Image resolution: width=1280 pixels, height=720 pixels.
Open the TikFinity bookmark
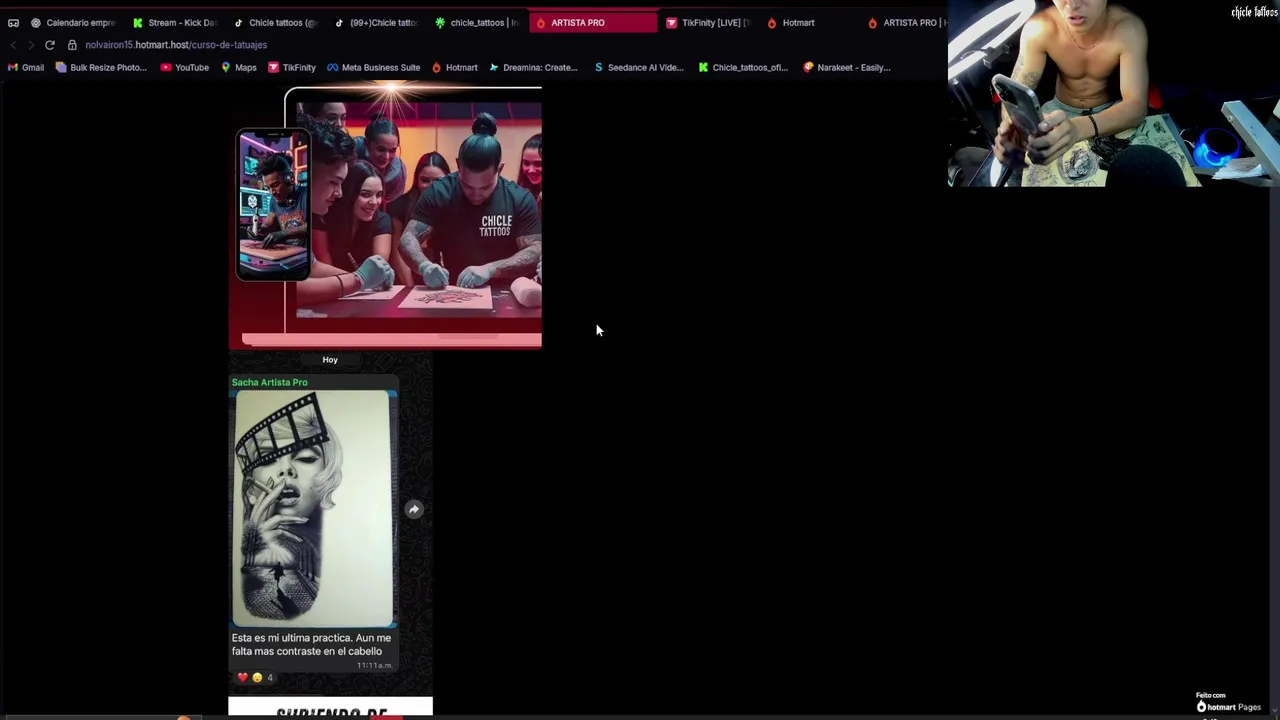pyautogui.click(x=291, y=67)
